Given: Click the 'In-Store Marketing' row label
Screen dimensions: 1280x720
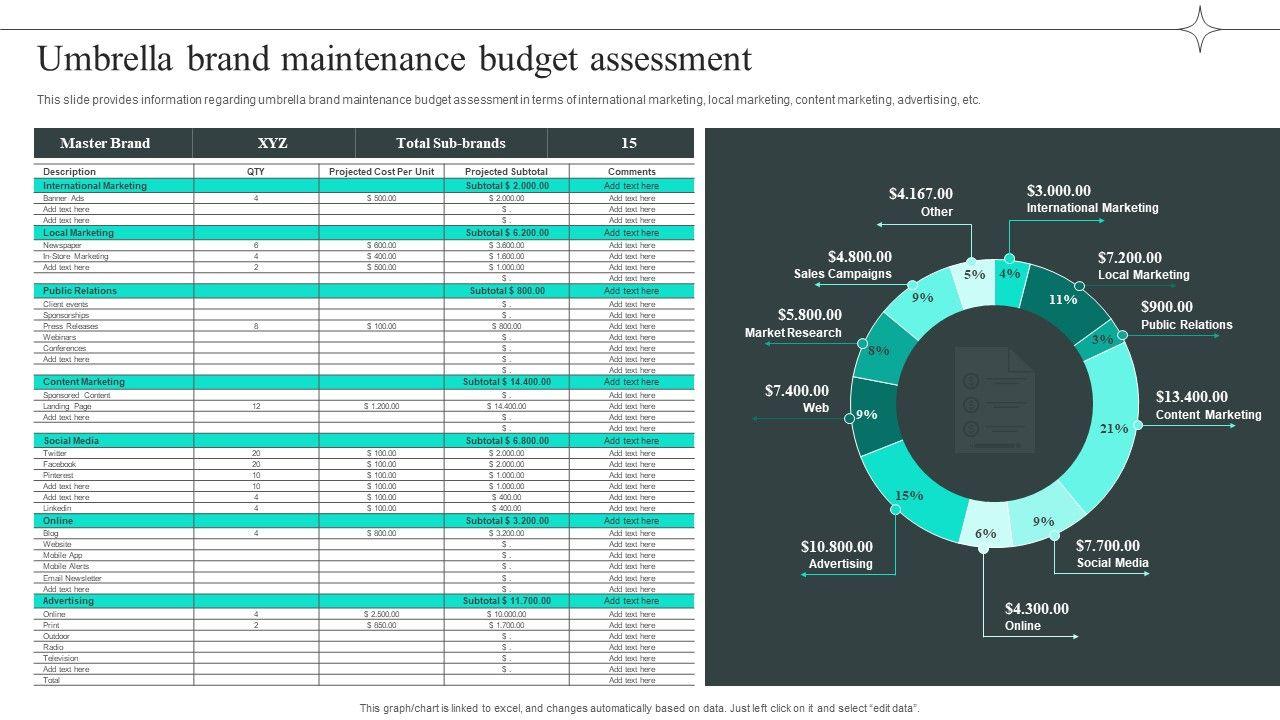Looking at the screenshot, I should tap(75, 256).
